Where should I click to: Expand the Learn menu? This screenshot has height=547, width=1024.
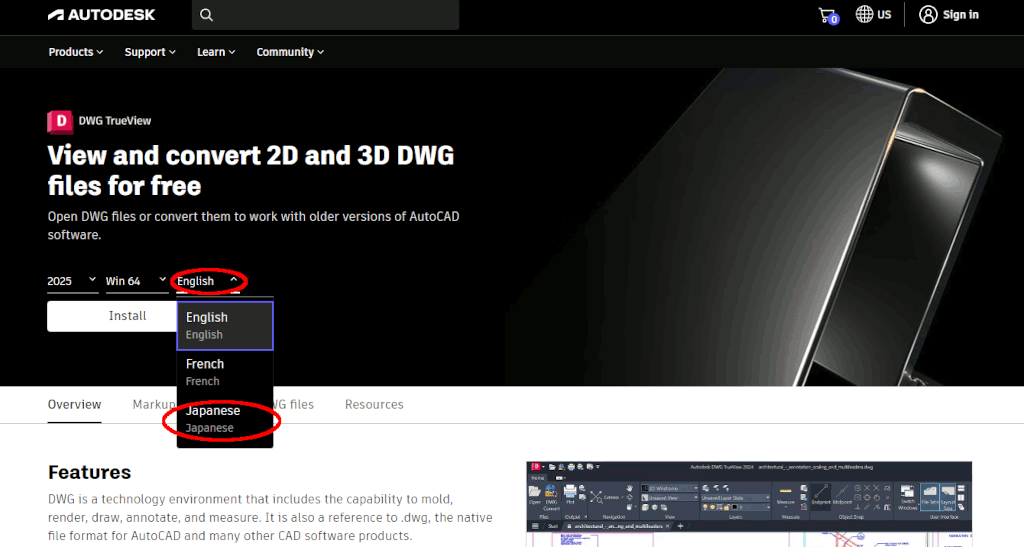point(216,52)
